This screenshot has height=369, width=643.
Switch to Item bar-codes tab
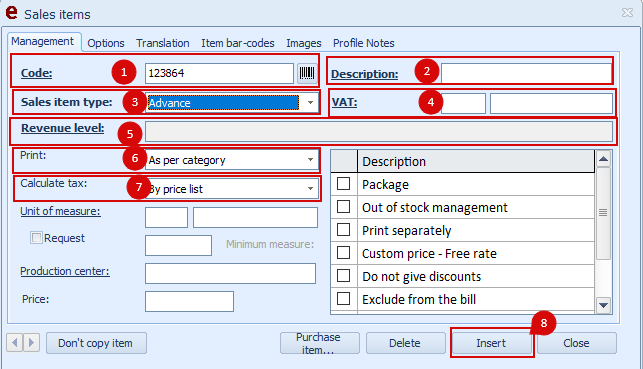tap(238, 43)
